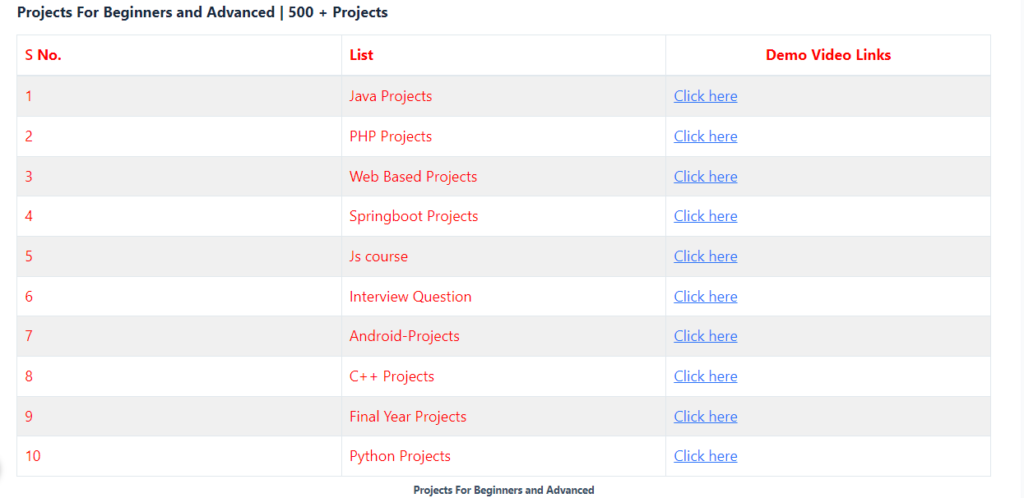
Task: Follow the Springboot Projects 'Click here' link
Action: coord(705,216)
